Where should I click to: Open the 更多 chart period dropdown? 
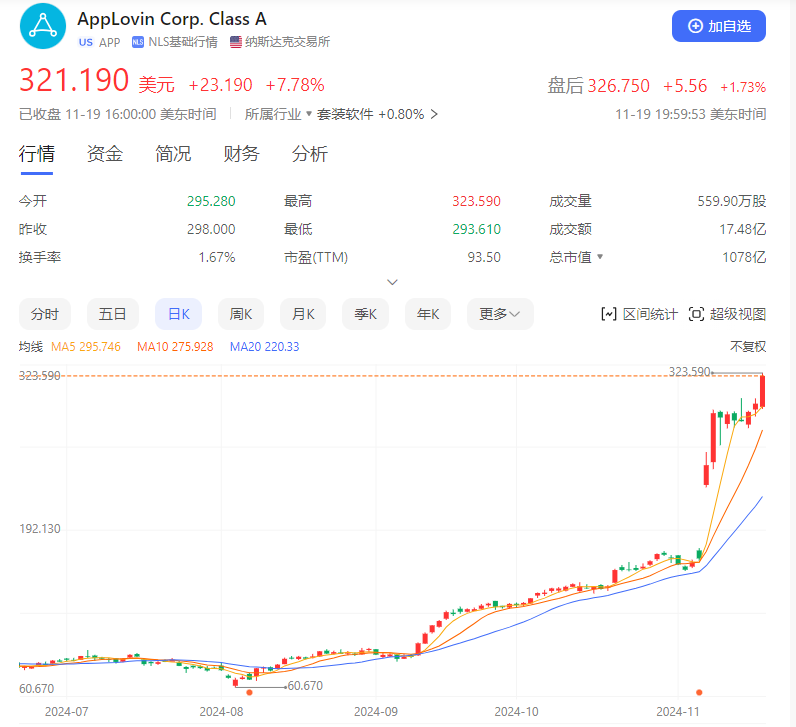pos(498,314)
